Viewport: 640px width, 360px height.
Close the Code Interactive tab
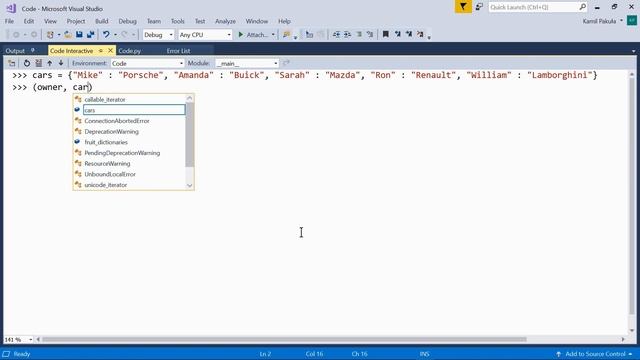(110, 51)
